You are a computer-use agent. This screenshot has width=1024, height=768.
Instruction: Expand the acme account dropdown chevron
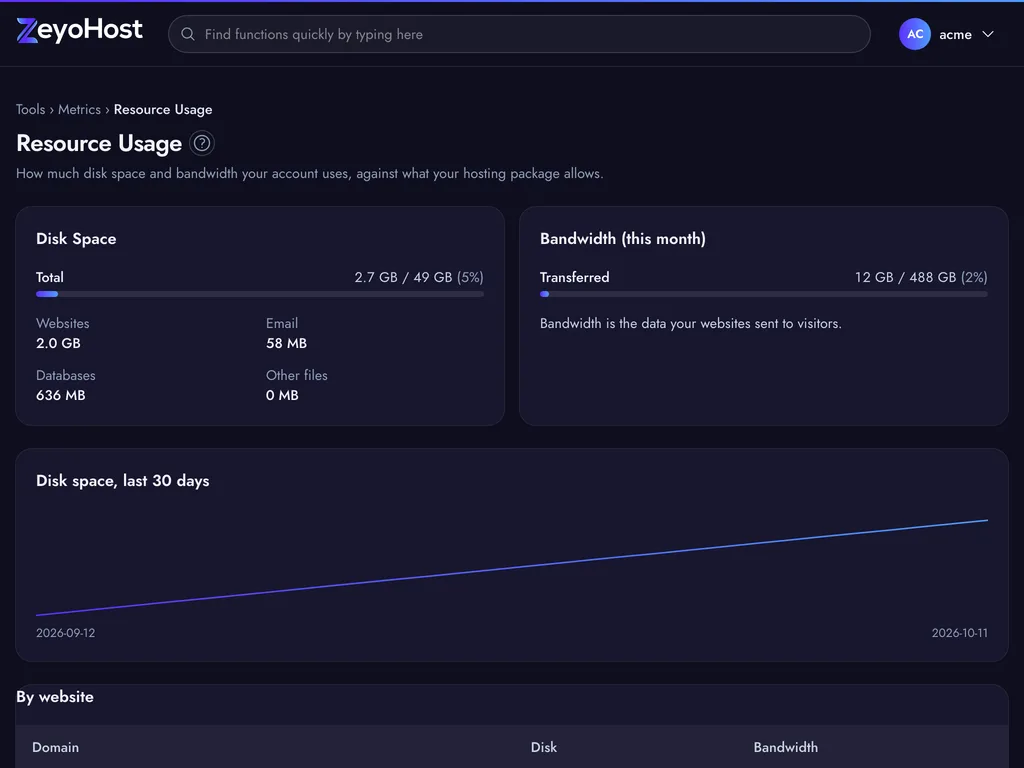pyautogui.click(x=988, y=34)
